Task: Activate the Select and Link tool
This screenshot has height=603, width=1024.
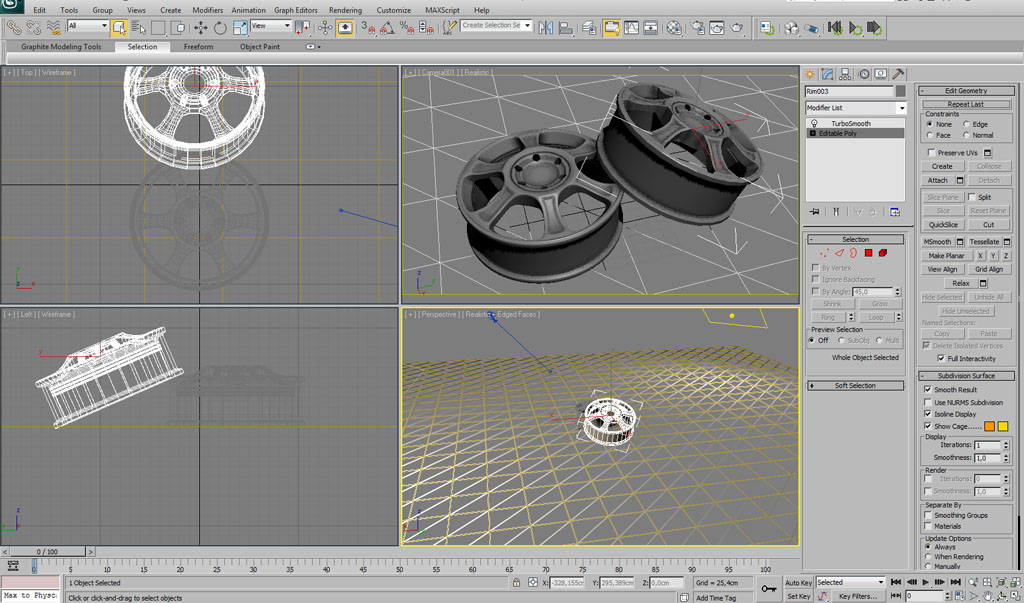Action: pos(14,27)
